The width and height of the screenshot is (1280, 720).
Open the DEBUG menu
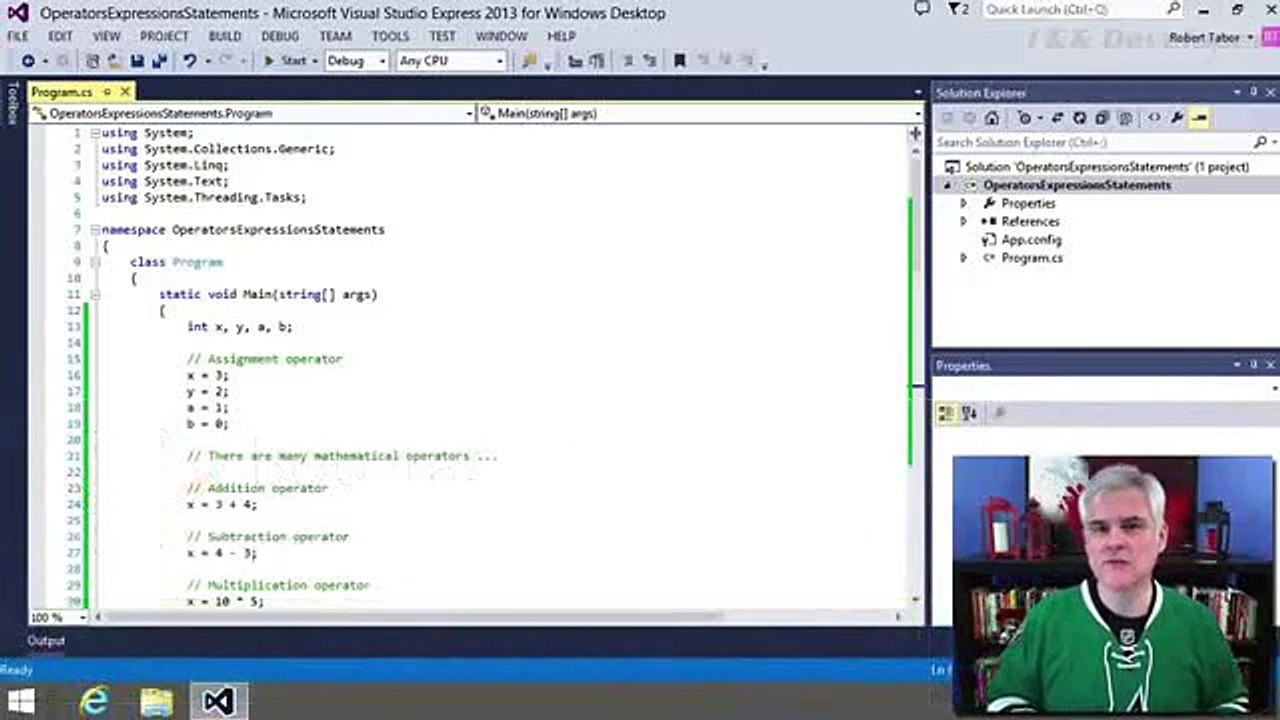(x=280, y=36)
